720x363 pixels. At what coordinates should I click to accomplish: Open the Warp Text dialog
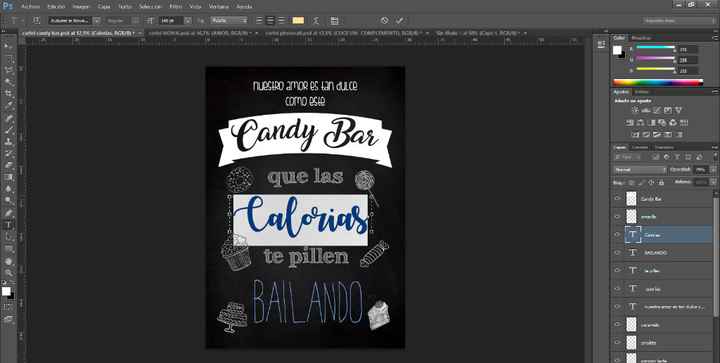316,21
